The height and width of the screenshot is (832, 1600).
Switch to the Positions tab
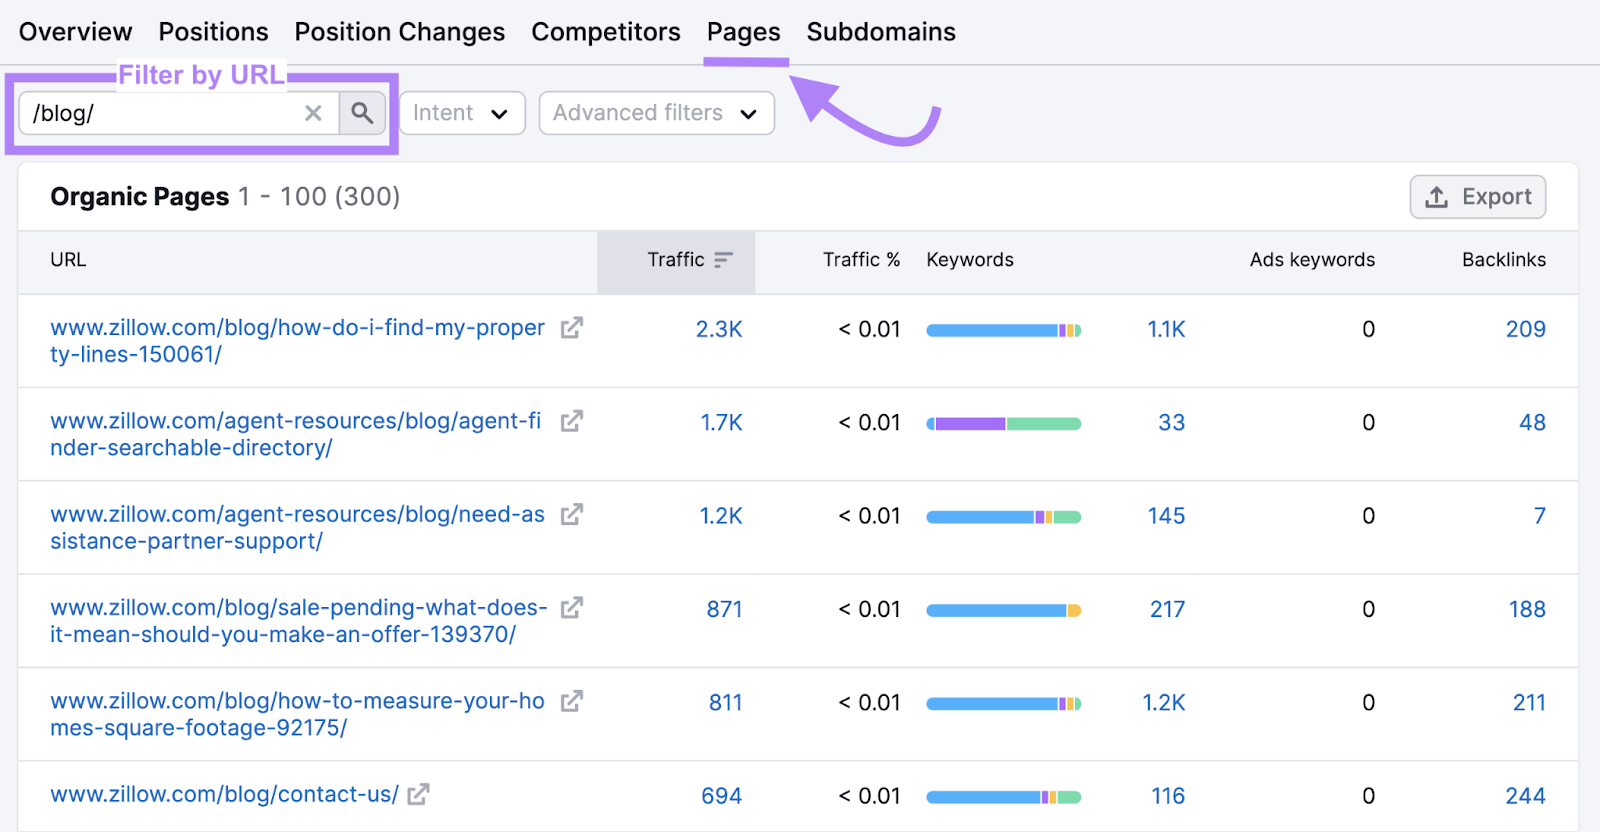213,32
